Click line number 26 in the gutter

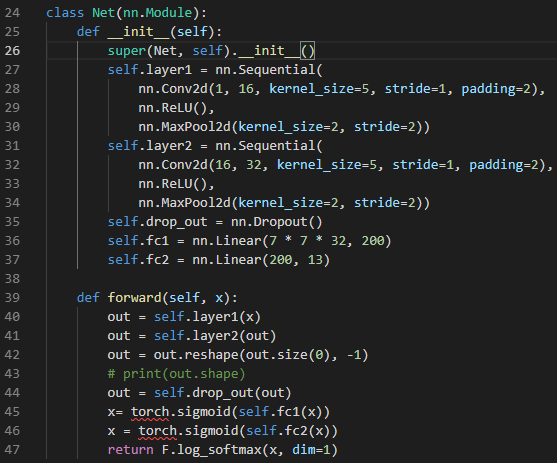click(x=12, y=51)
